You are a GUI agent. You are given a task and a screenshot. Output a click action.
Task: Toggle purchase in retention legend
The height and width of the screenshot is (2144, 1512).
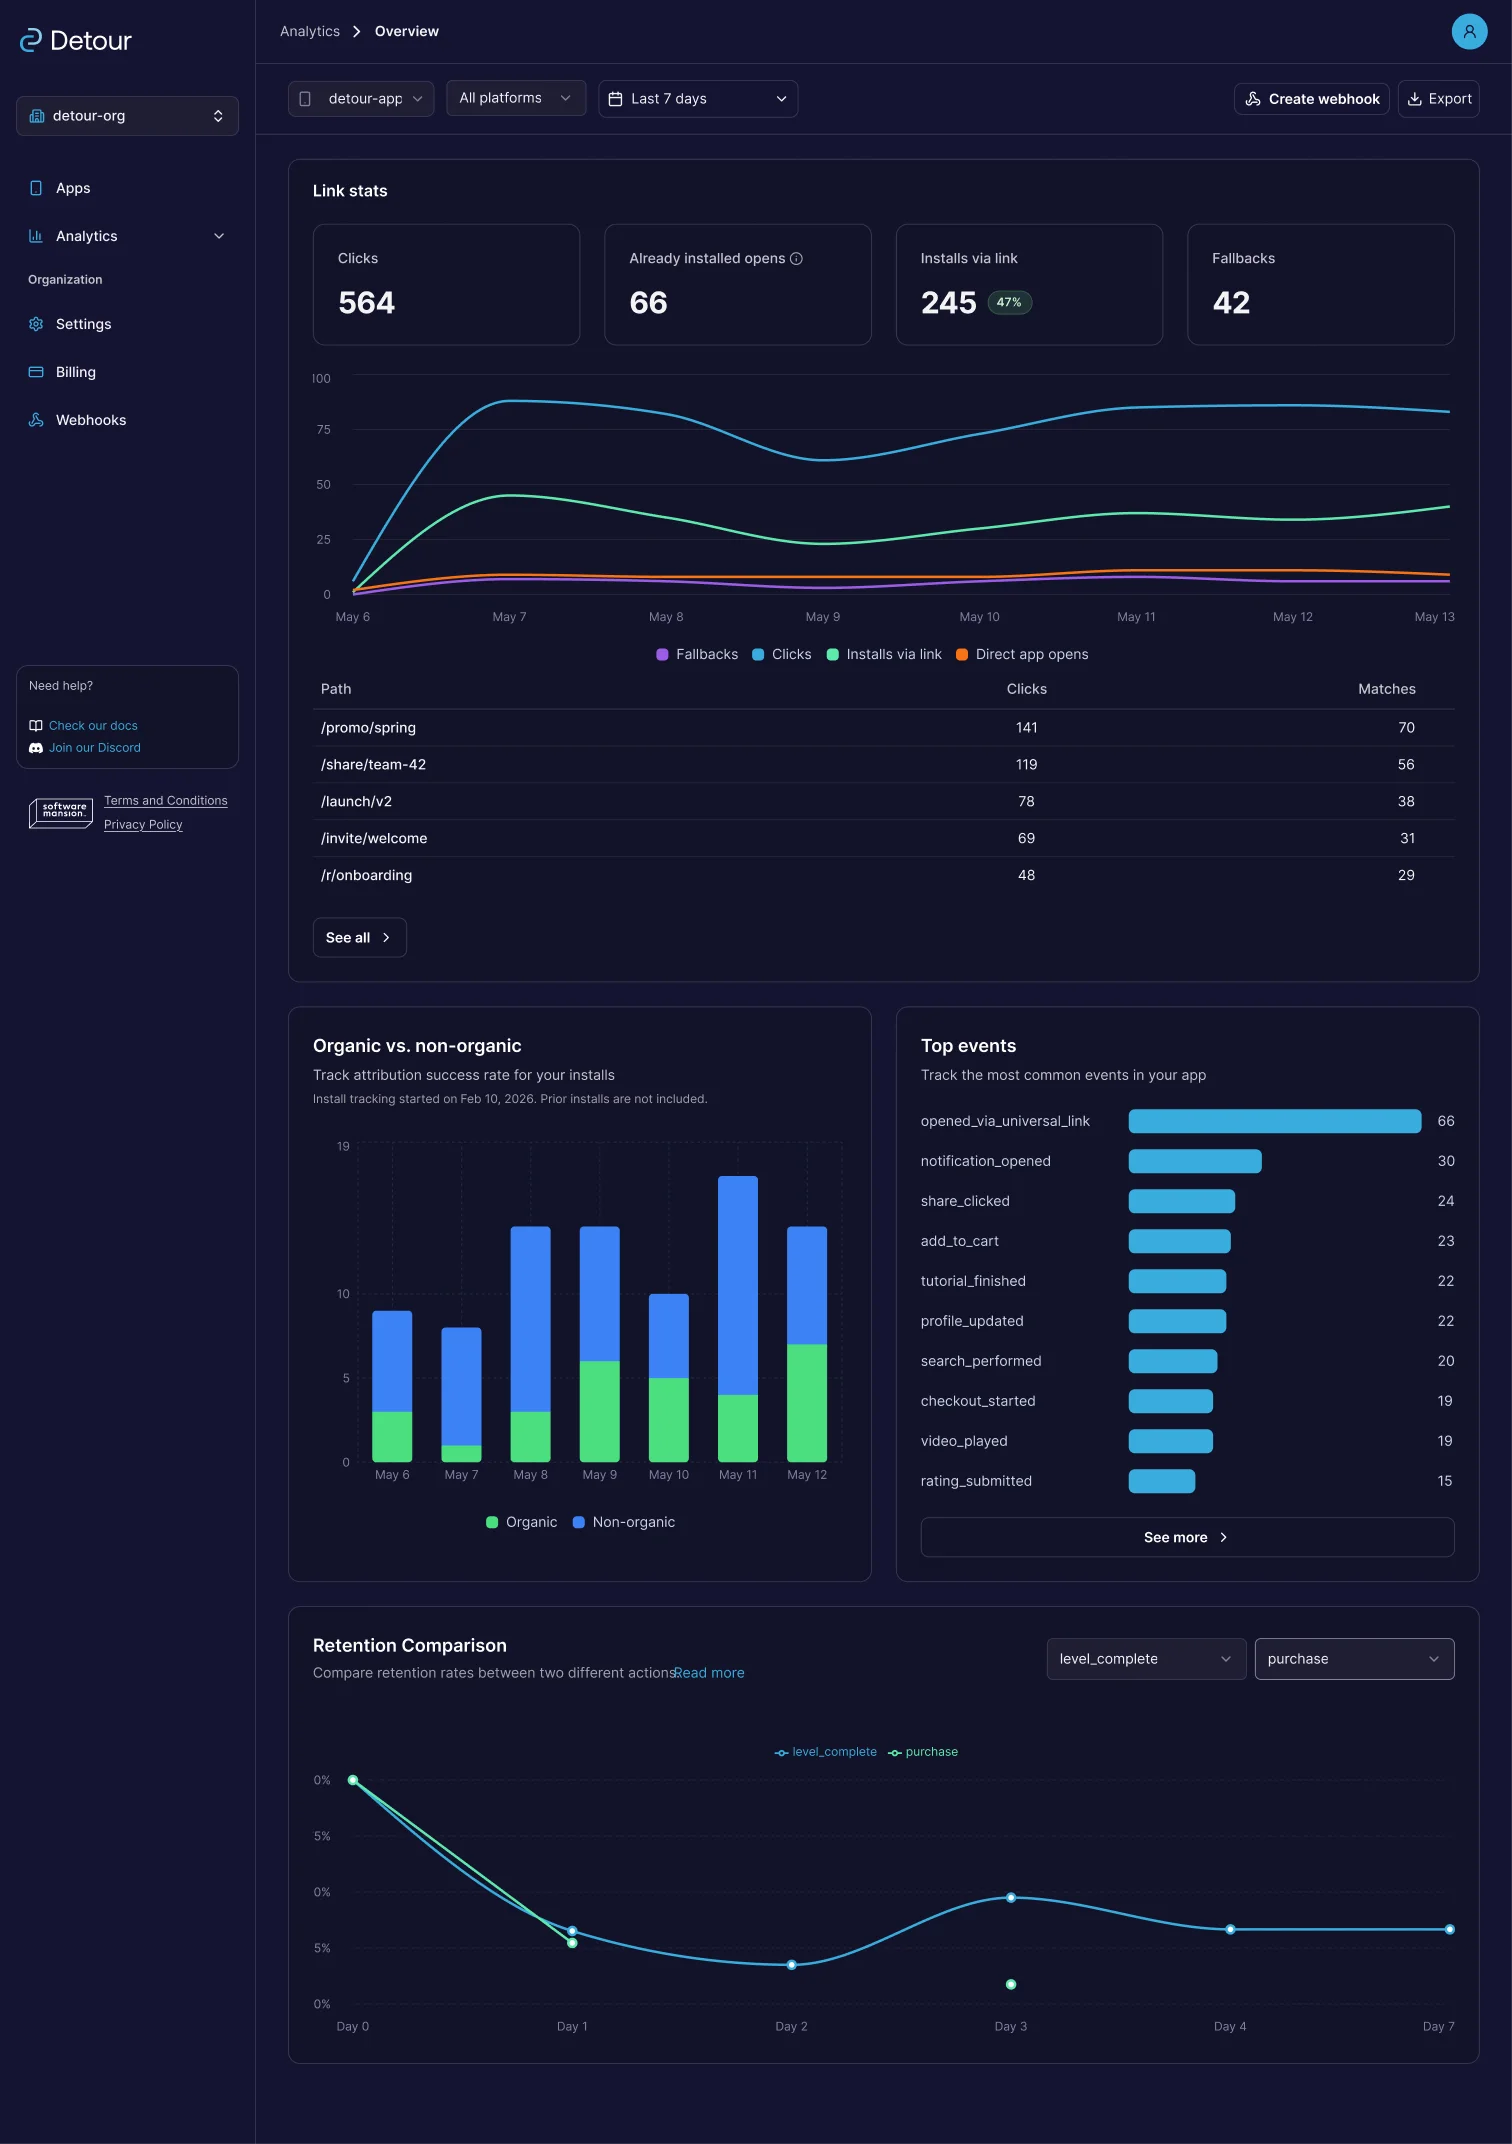coord(923,1753)
